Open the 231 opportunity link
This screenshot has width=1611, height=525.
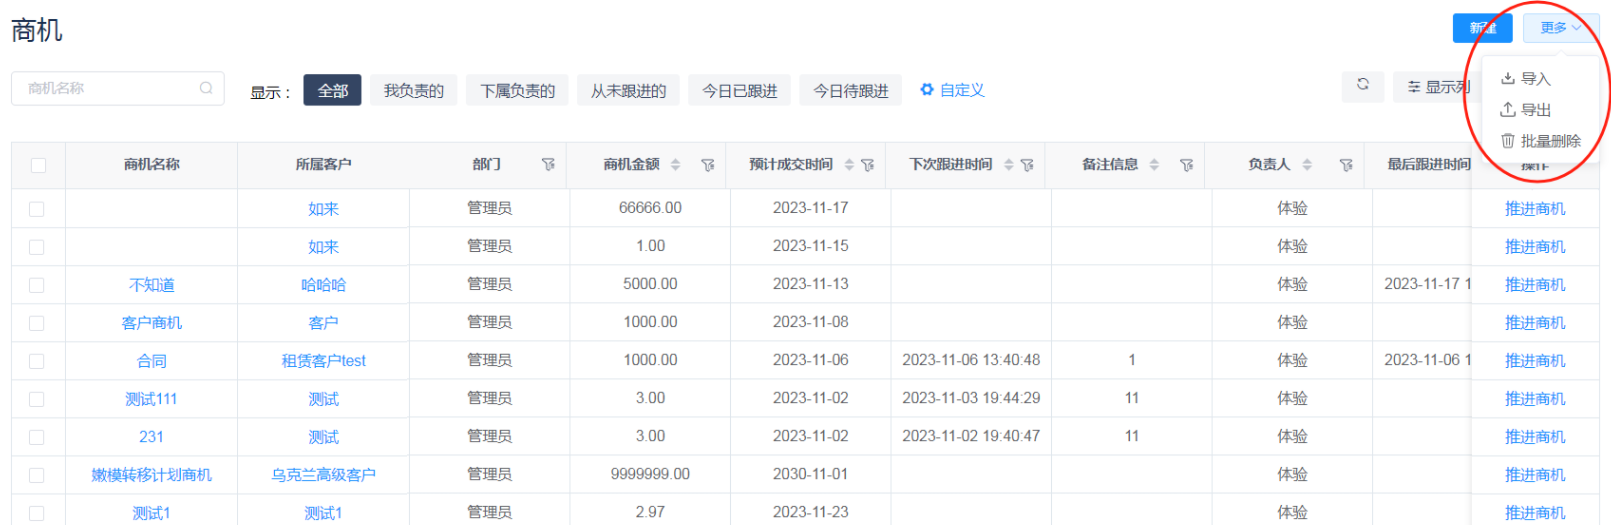pos(151,437)
